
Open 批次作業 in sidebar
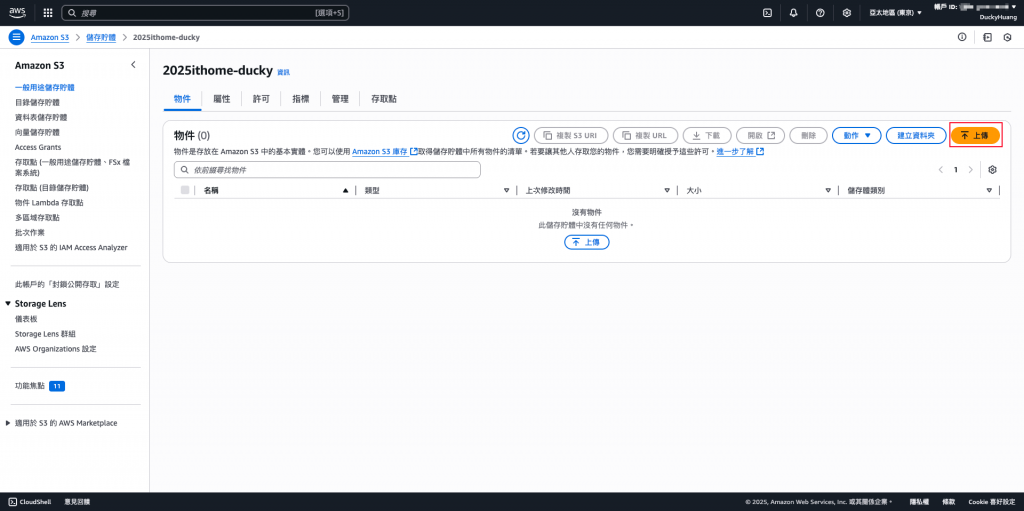click(29, 233)
